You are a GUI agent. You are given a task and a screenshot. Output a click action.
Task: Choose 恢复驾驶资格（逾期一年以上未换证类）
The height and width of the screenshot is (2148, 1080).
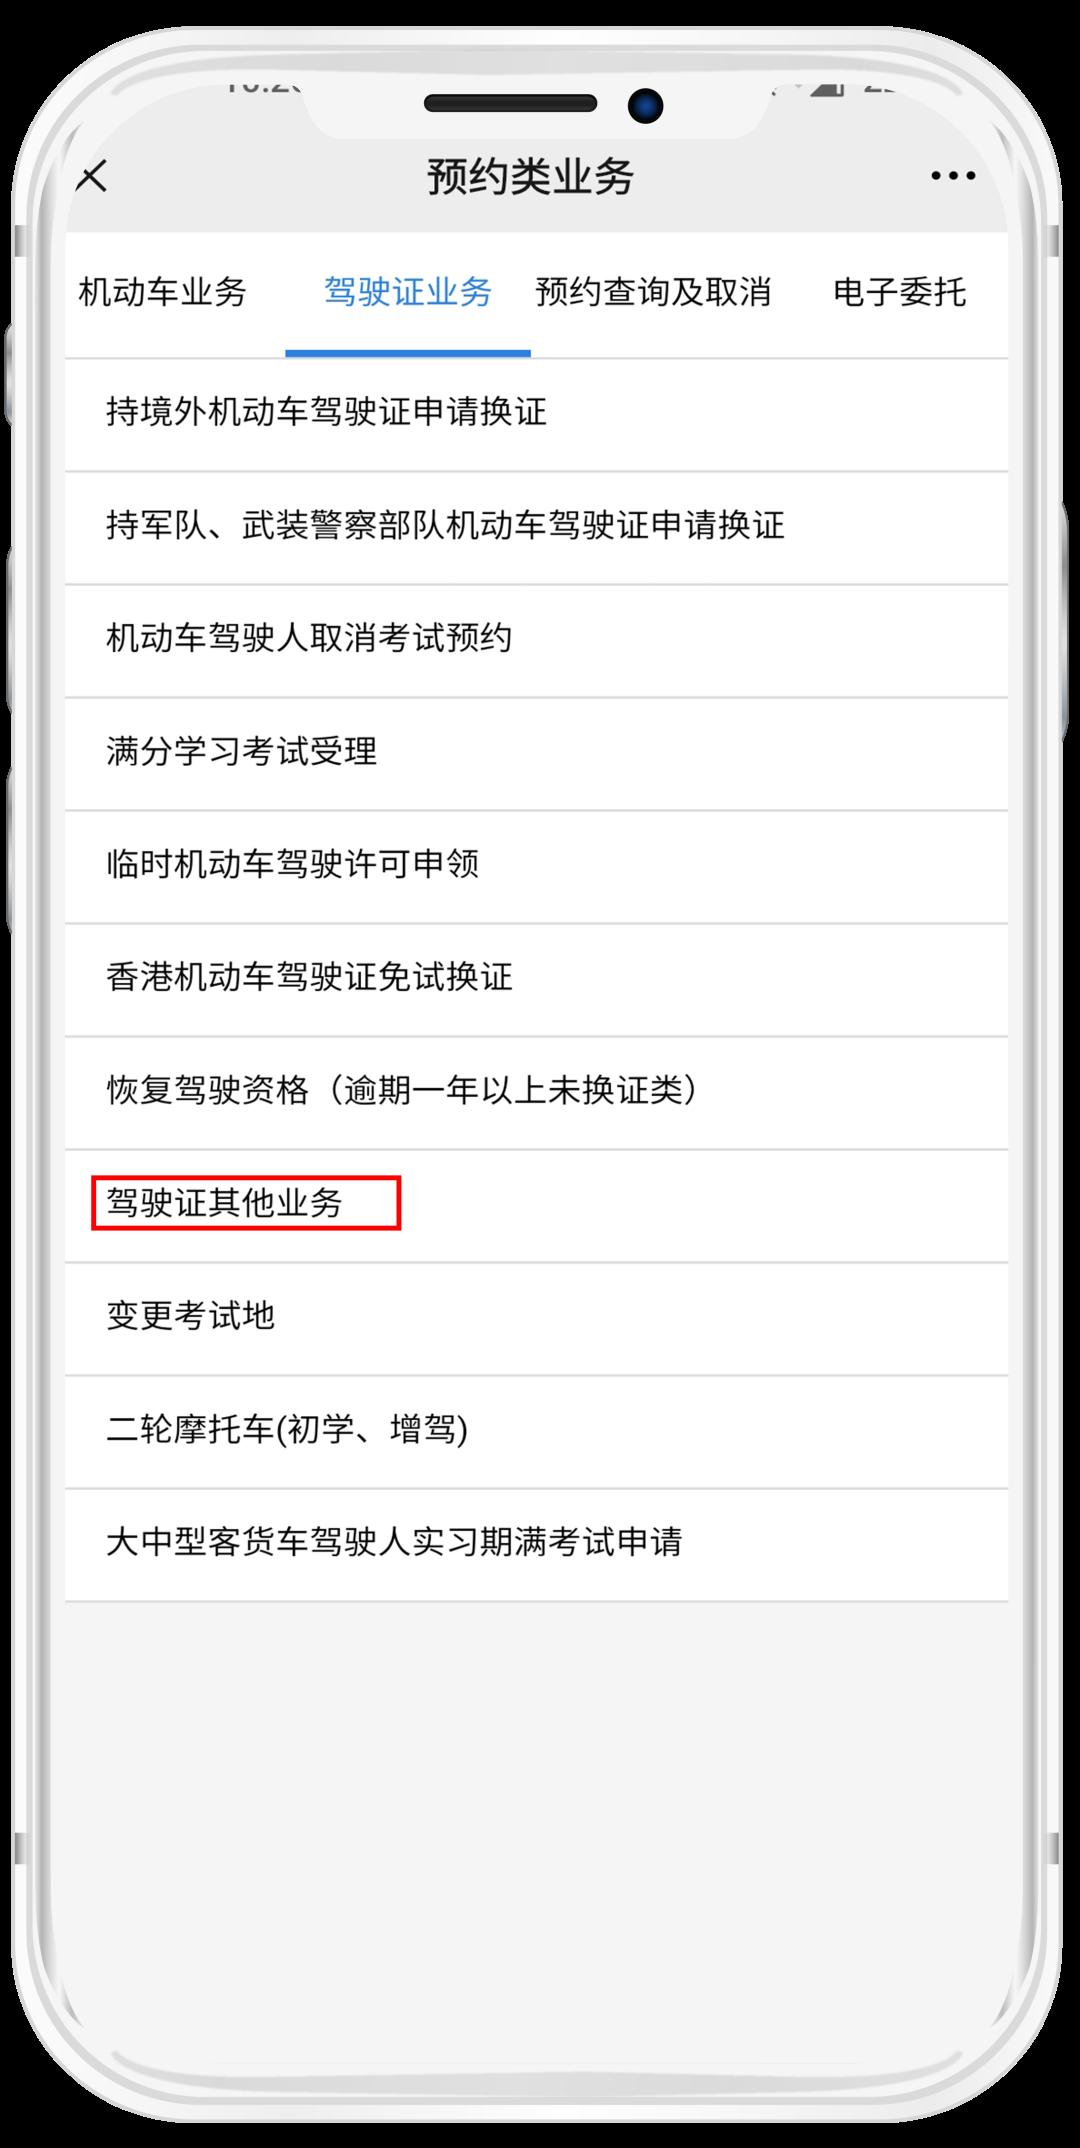[536, 1091]
